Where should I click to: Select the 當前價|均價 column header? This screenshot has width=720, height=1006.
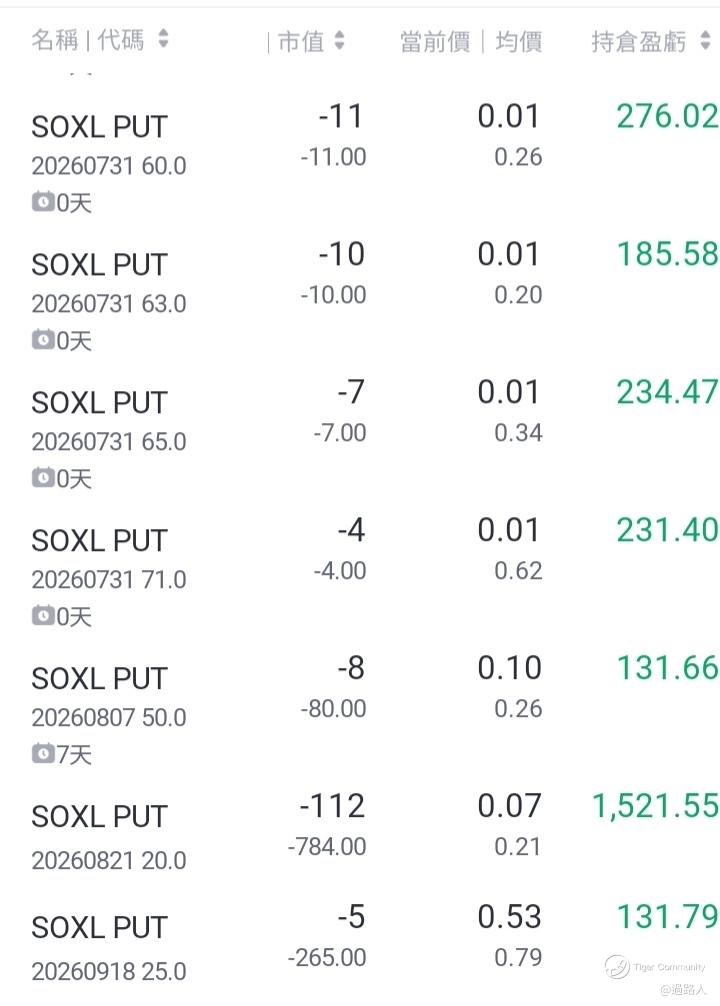pyautogui.click(x=471, y=42)
